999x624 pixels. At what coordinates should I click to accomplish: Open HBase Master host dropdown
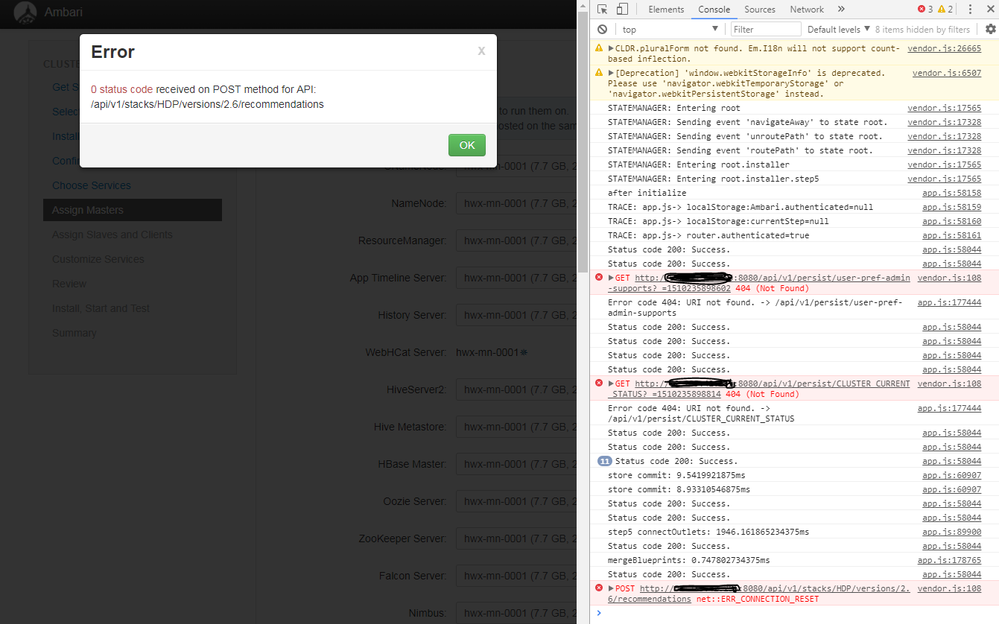(x=516, y=465)
